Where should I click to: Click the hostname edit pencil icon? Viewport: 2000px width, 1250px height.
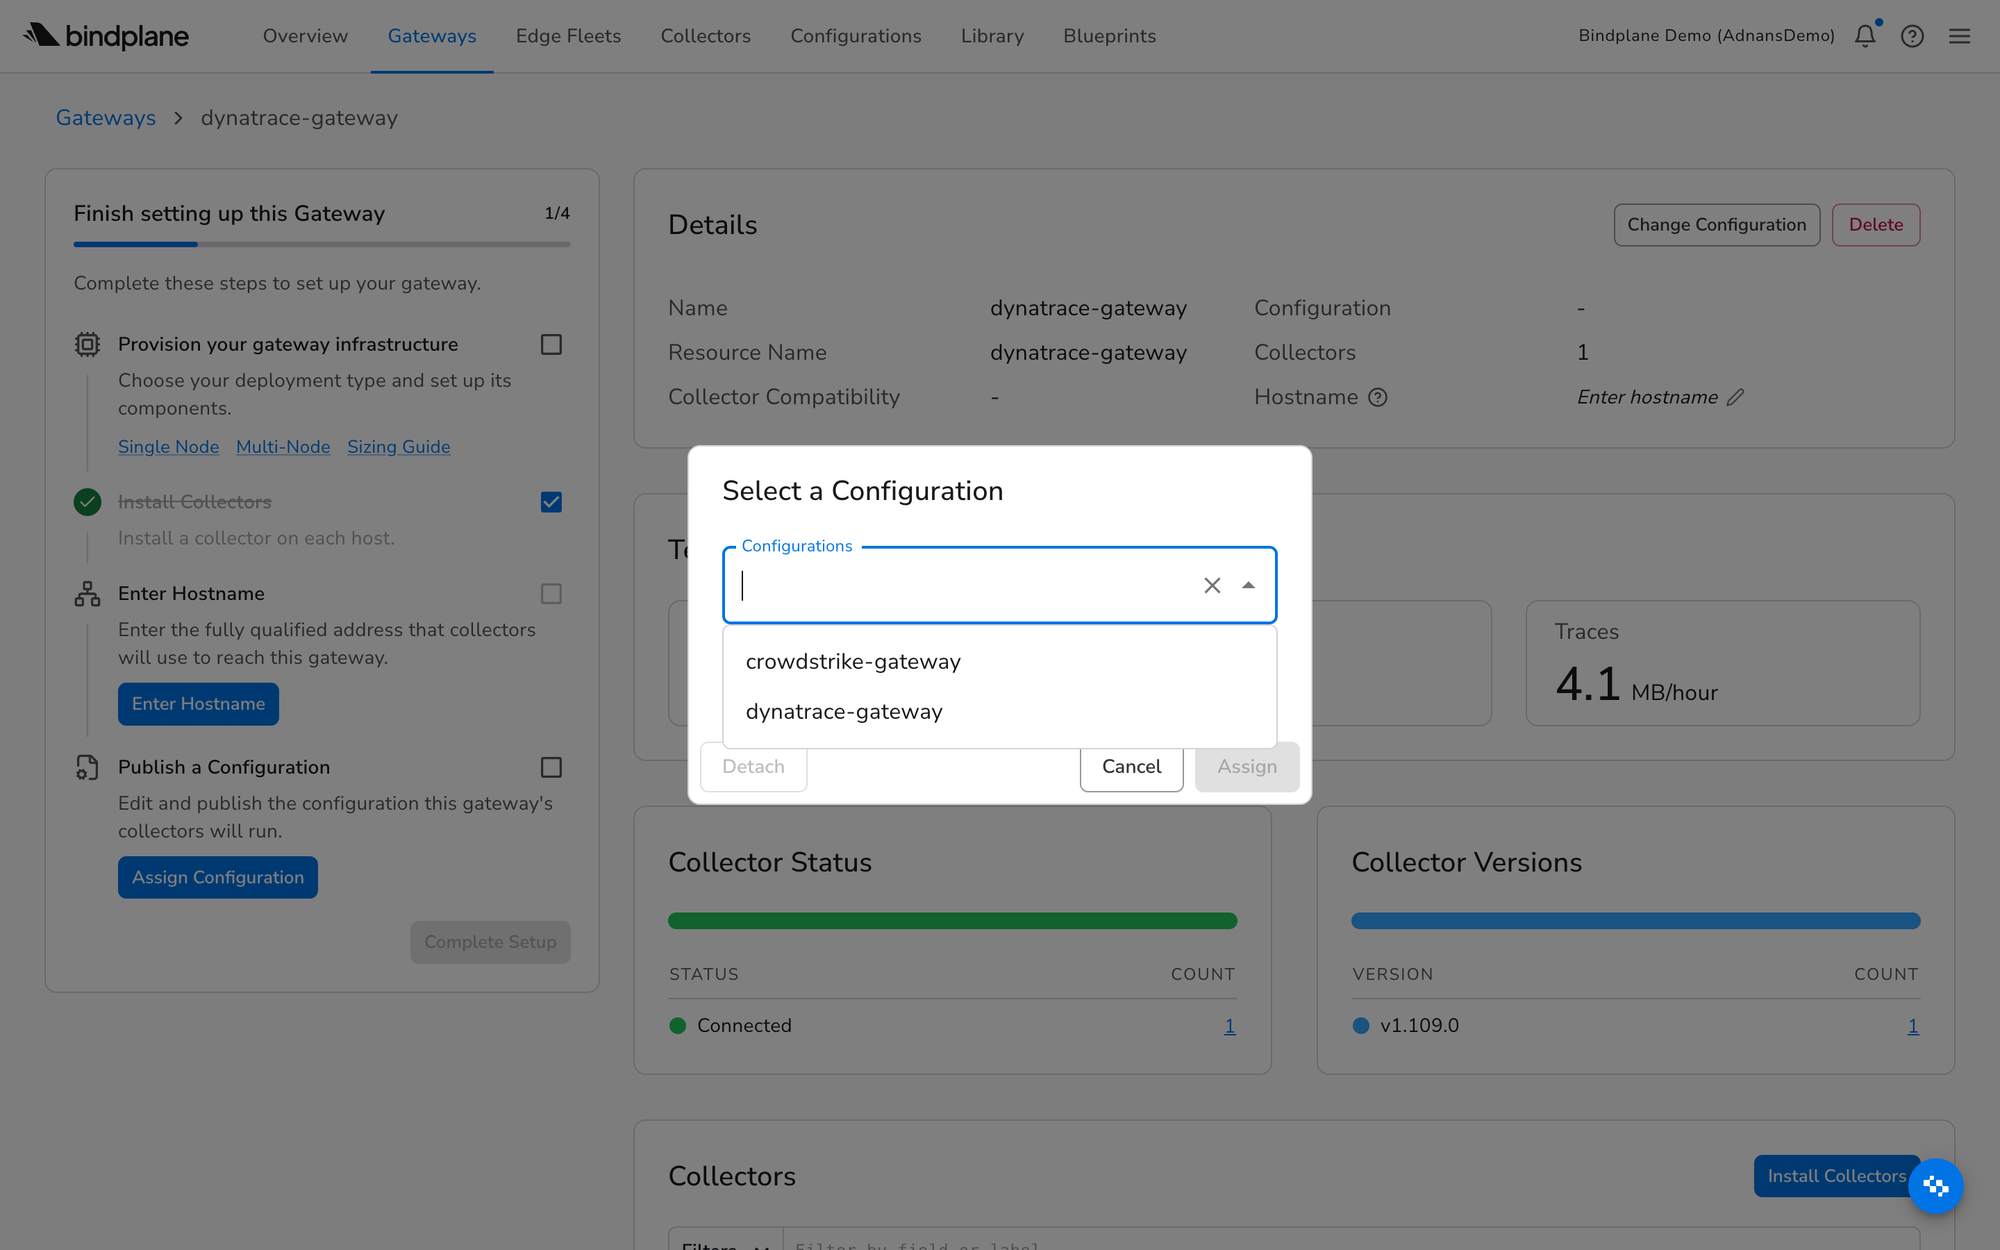(1735, 397)
